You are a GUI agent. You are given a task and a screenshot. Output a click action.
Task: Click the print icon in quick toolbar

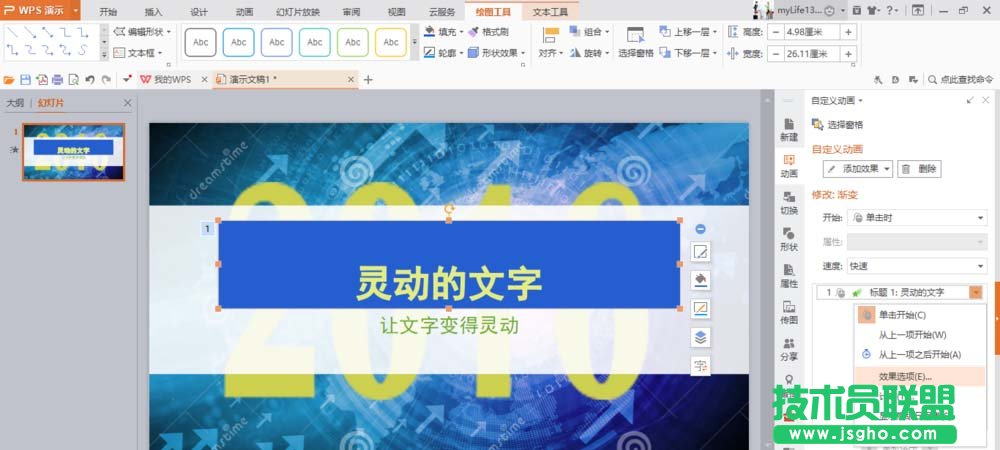[x=57, y=80]
